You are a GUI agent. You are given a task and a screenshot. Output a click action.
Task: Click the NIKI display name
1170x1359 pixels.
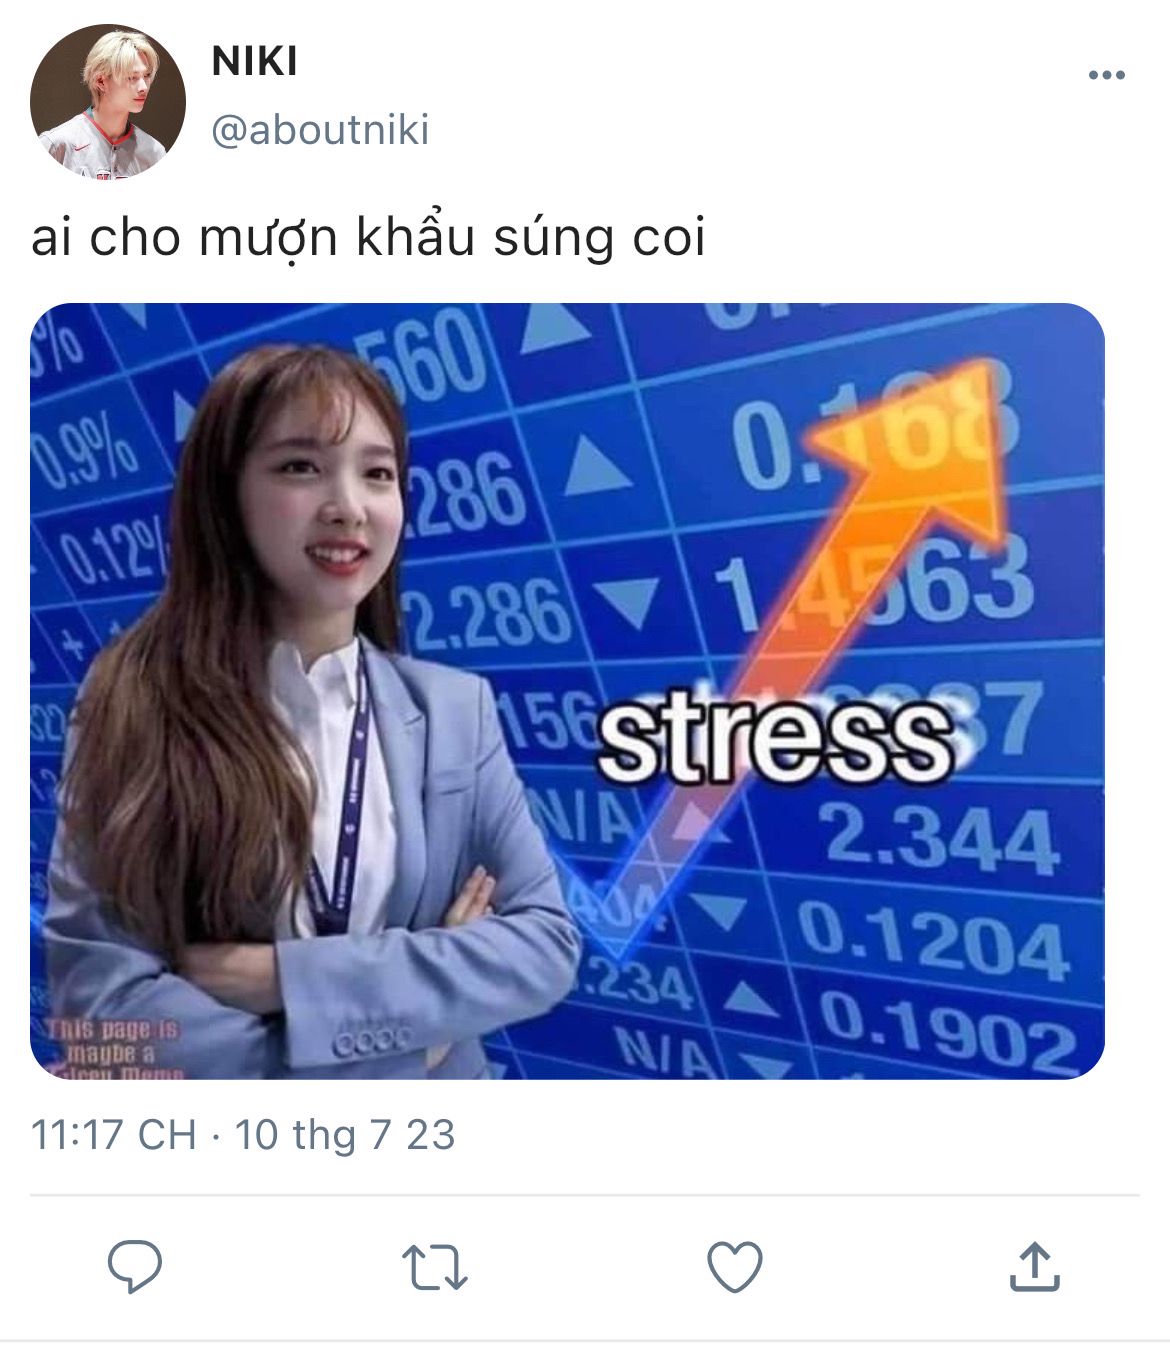click(x=255, y=62)
